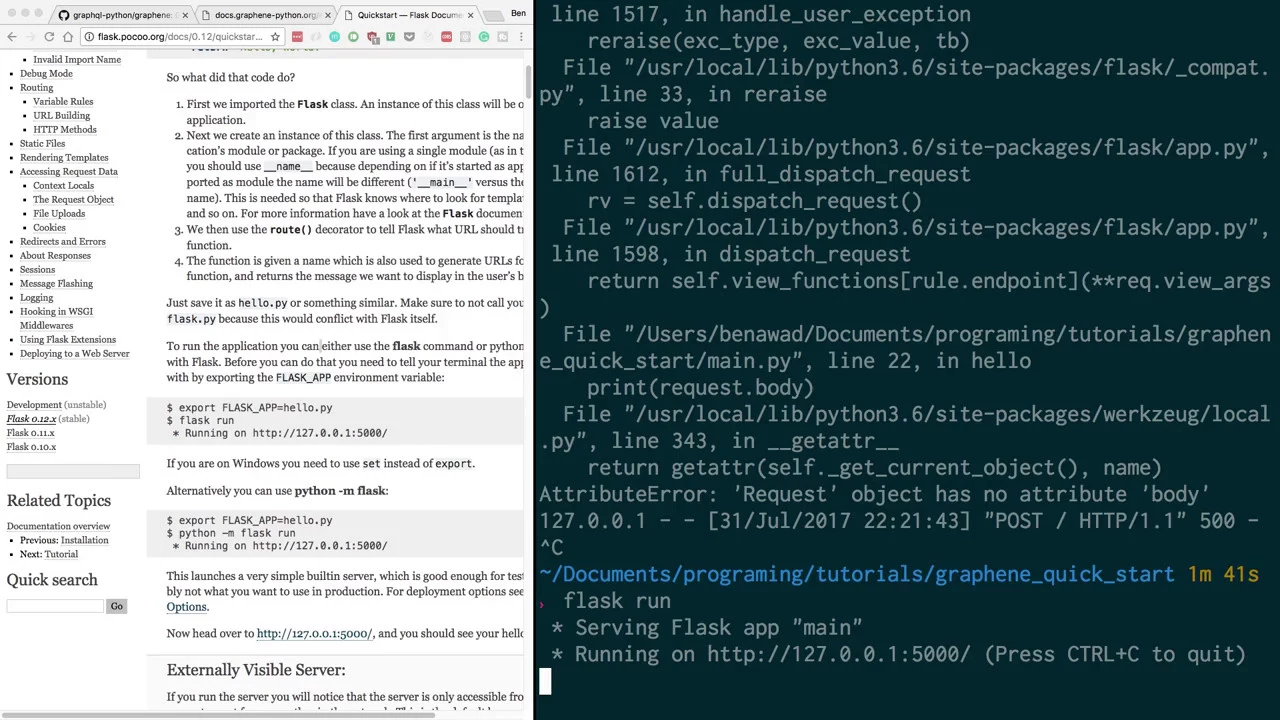Switch docs to Flask 0.11.x
The height and width of the screenshot is (720, 1280).
tap(31, 433)
